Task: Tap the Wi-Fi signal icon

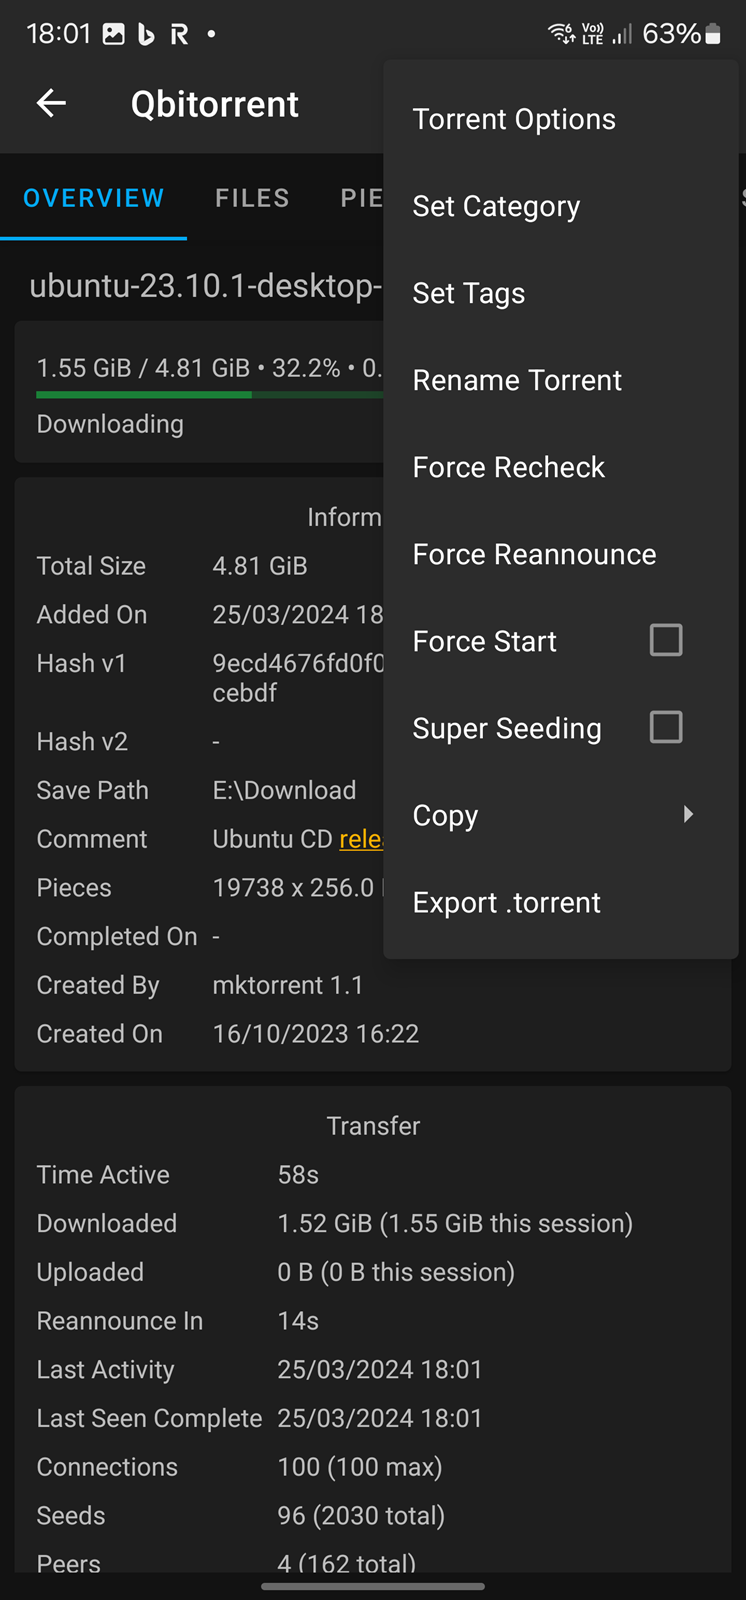Action: [x=561, y=34]
